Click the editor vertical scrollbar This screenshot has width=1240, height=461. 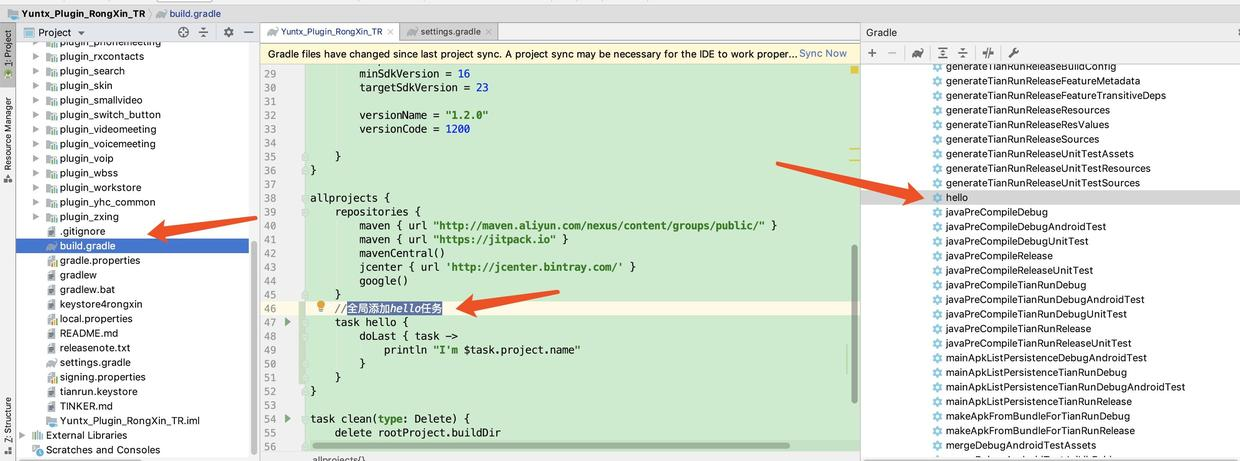tap(853, 322)
